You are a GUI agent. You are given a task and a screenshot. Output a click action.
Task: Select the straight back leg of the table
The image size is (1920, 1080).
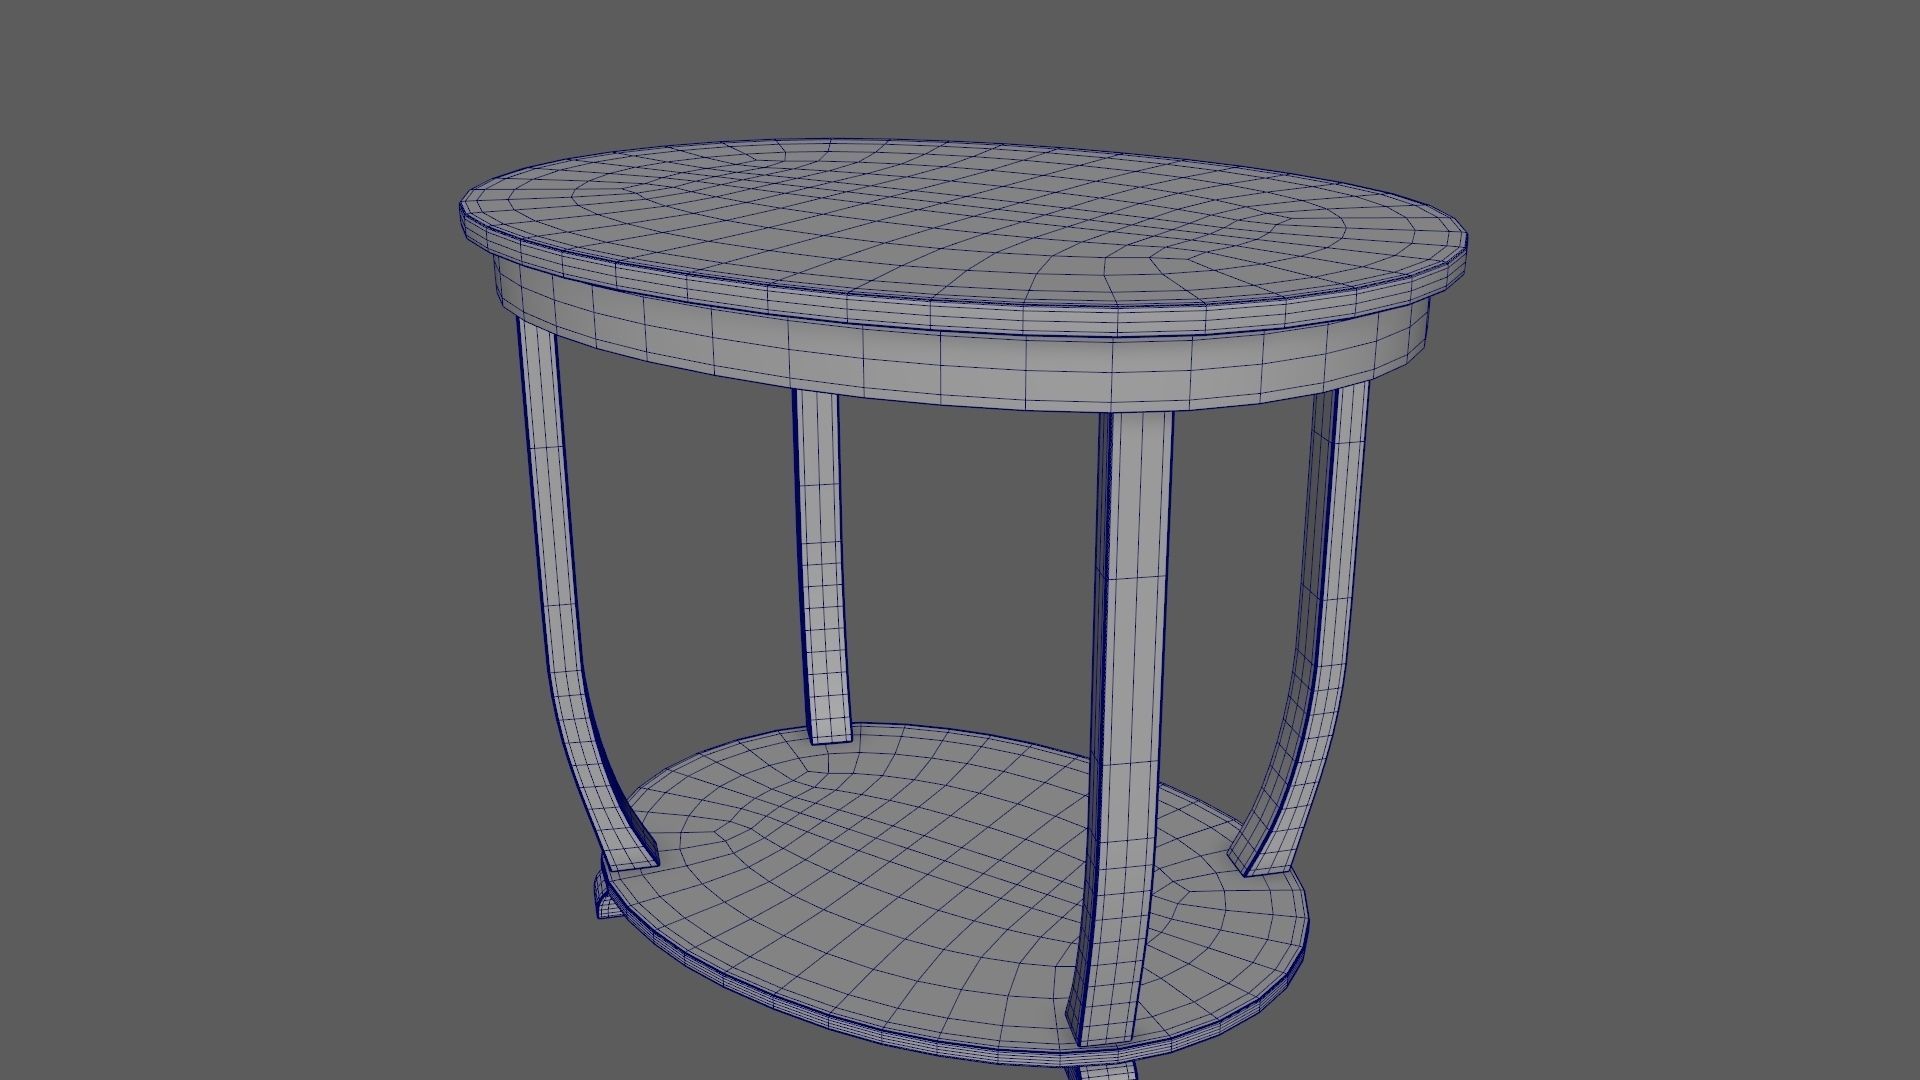[822, 565]
